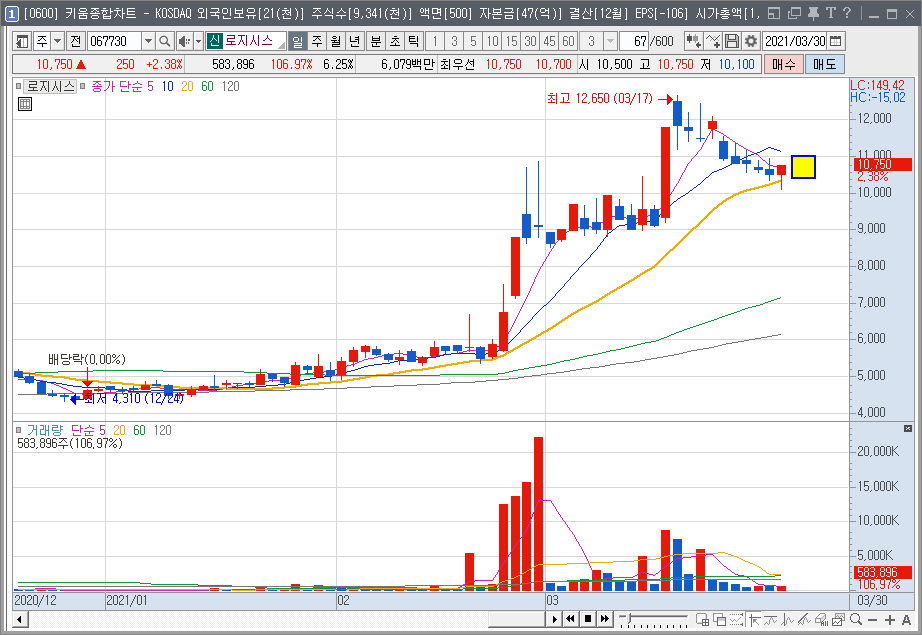
Task: Click the 15 interval tab
Action: click(x=512, y=41)
